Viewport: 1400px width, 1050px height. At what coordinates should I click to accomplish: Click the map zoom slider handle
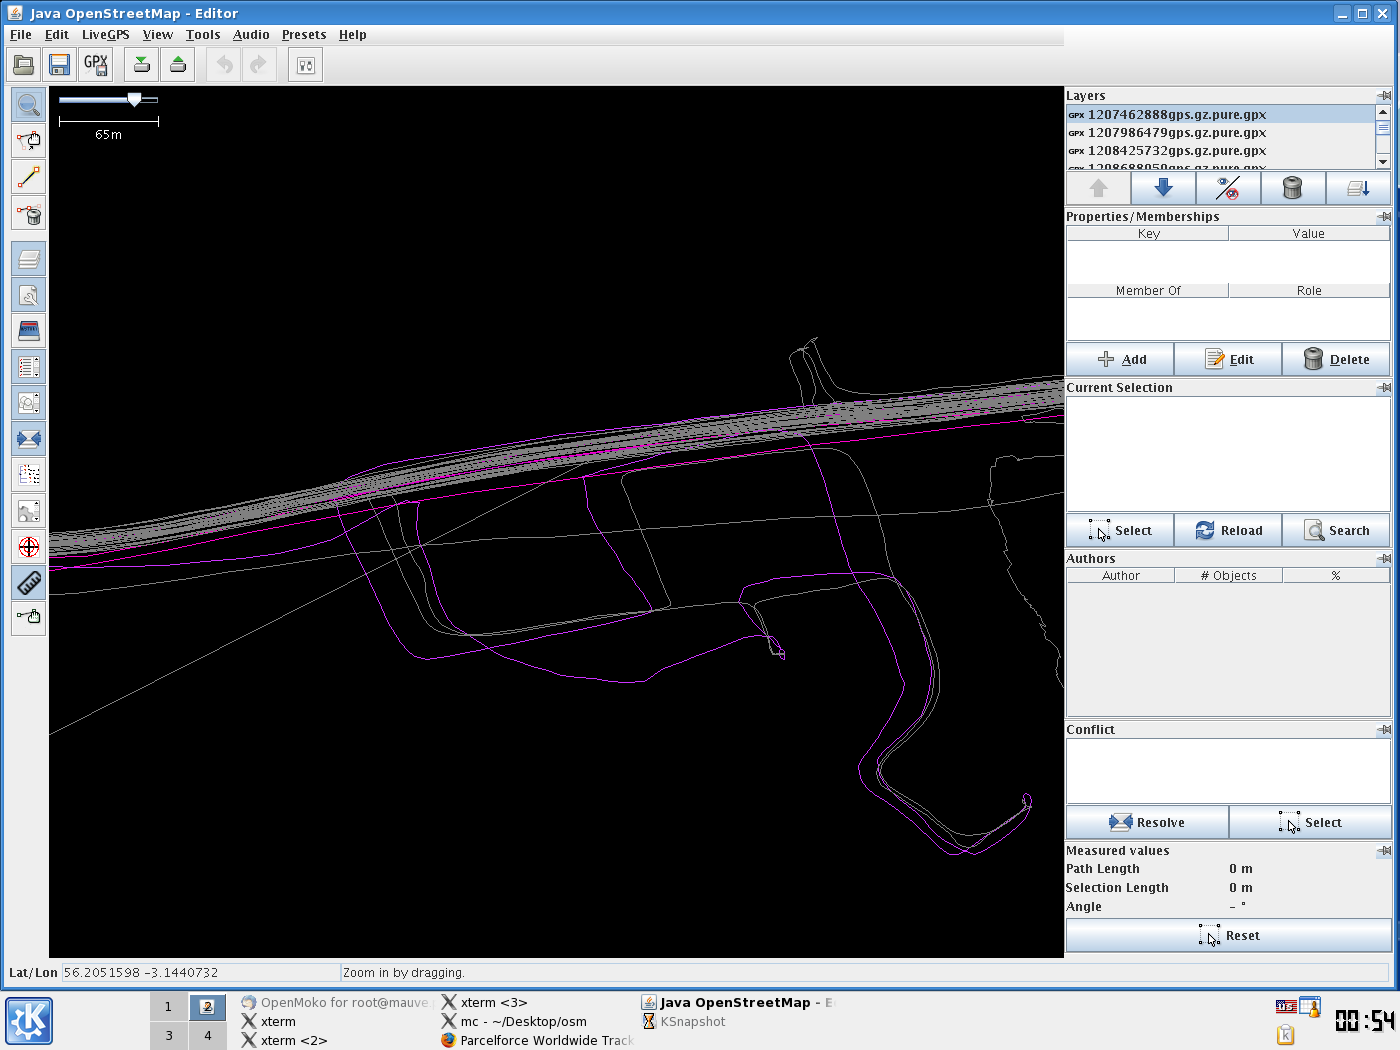click(135, 99)
